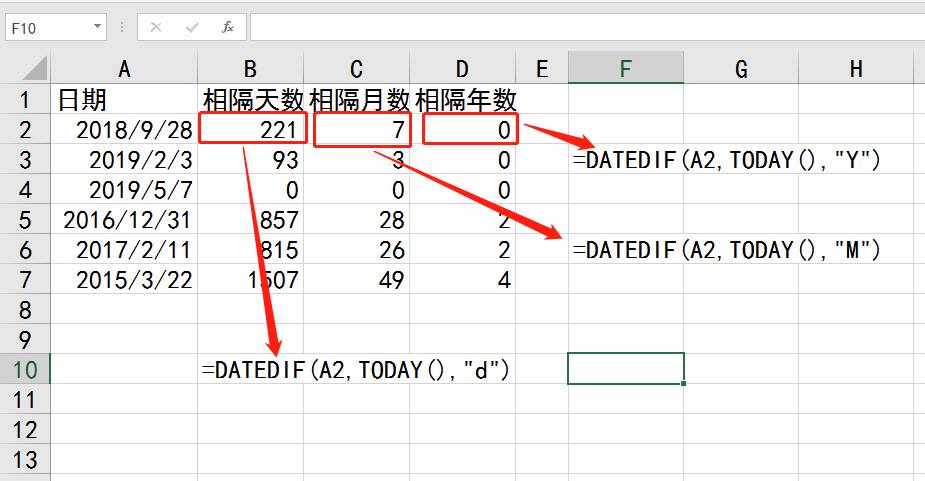Screen dimensions: 925x481
Task: Click the DATEDIF formula text ending "d"
Action: [355, 370]
